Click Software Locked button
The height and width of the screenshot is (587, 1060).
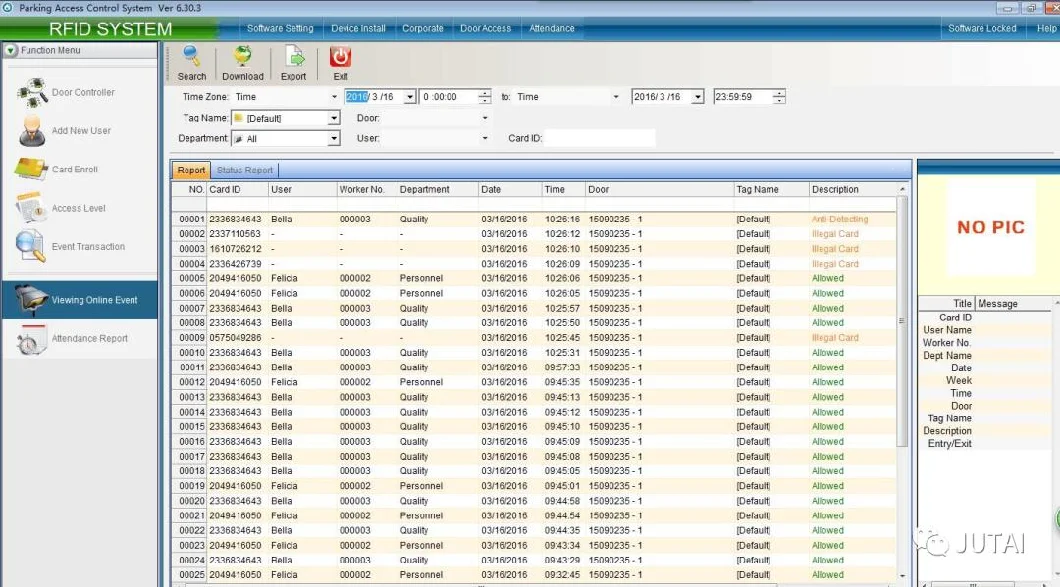click(x=982, y=28)
